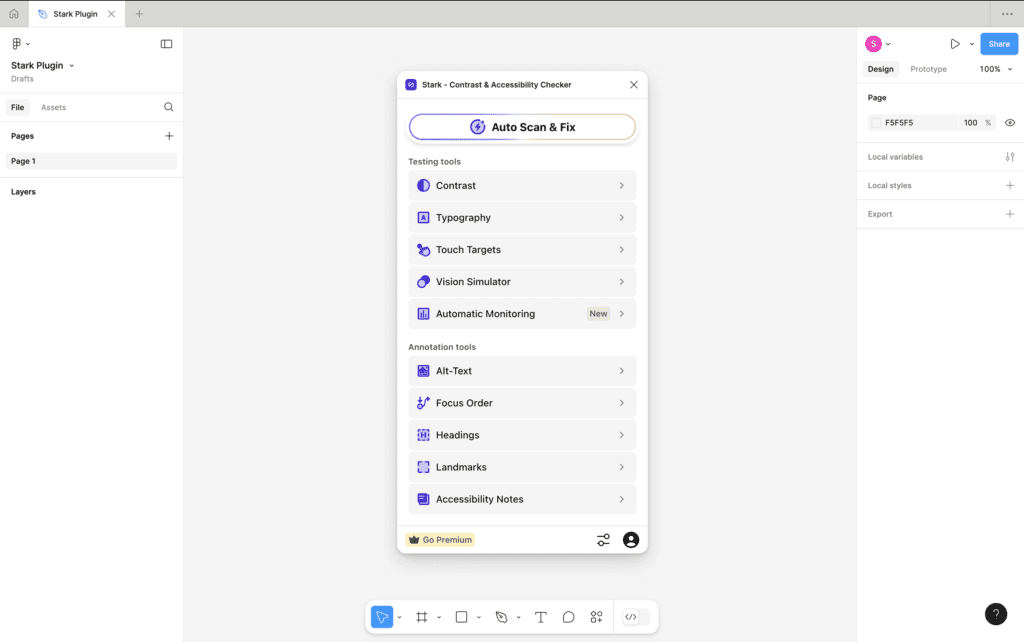Click the Drafts location label
Viewport: 1024px width, 642px height.
point(22,79)
